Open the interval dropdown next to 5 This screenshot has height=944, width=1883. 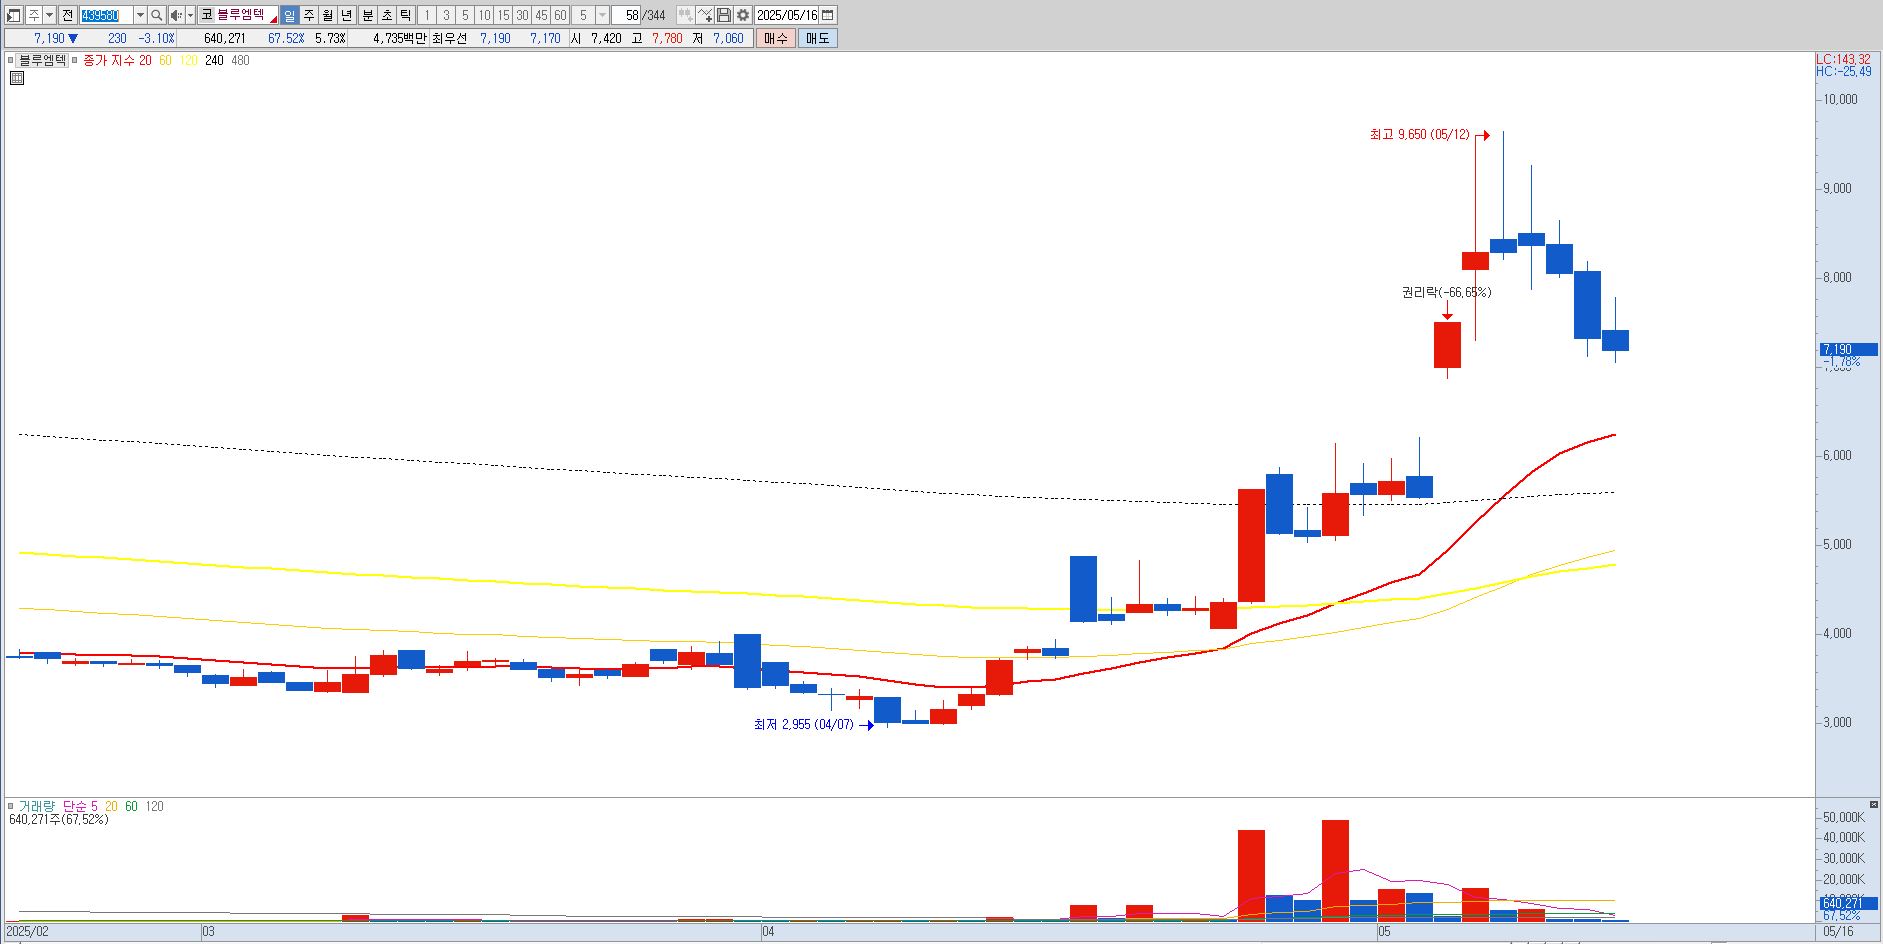602,15
